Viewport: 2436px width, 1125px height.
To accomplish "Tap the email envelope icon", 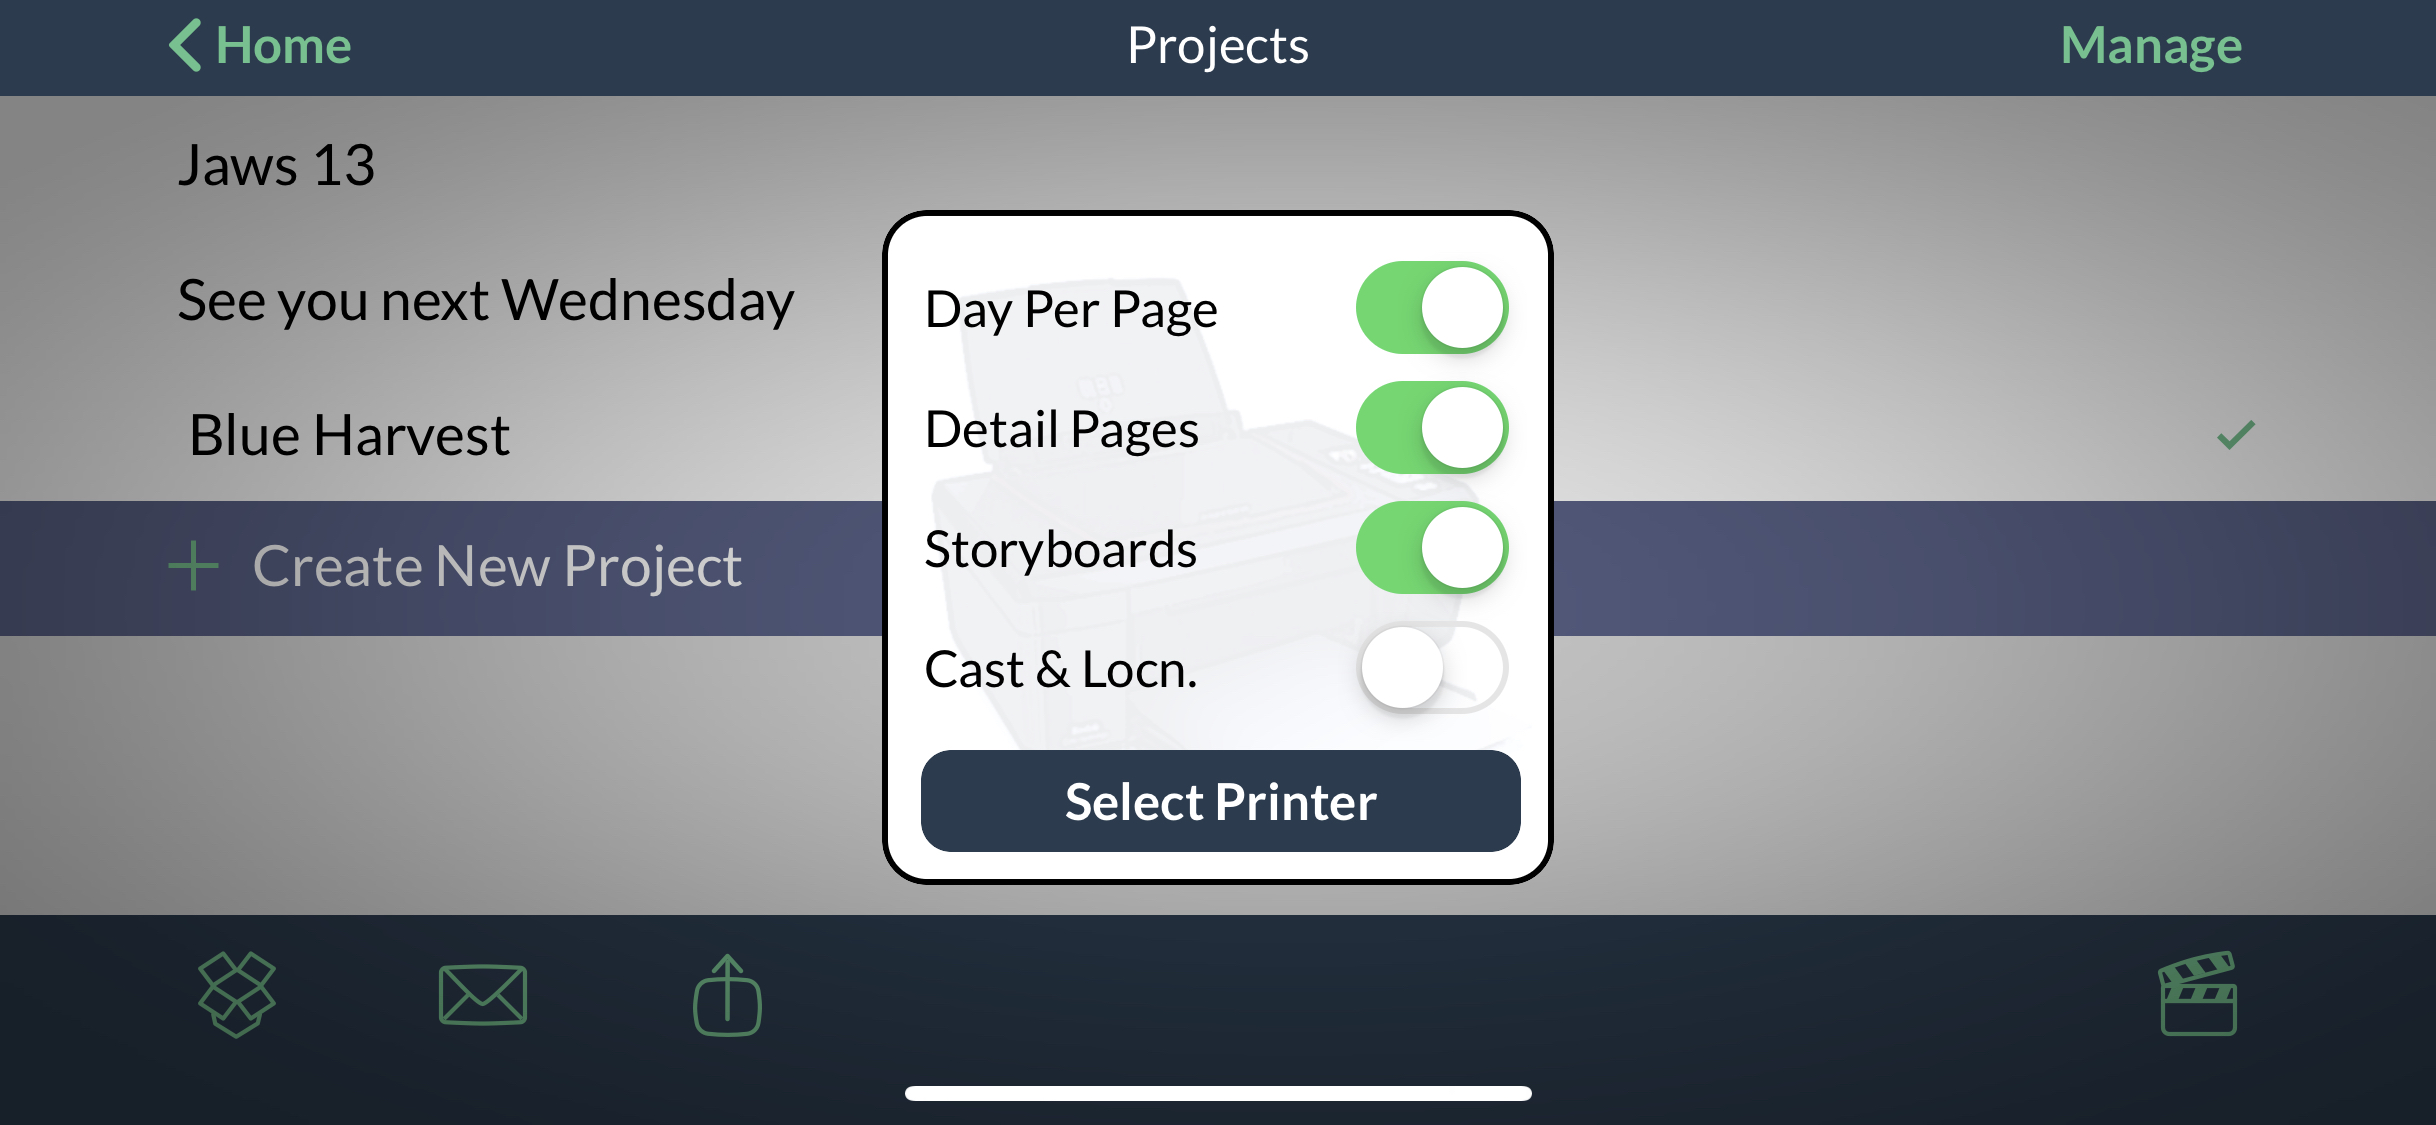I will click(x=483, y=994).
